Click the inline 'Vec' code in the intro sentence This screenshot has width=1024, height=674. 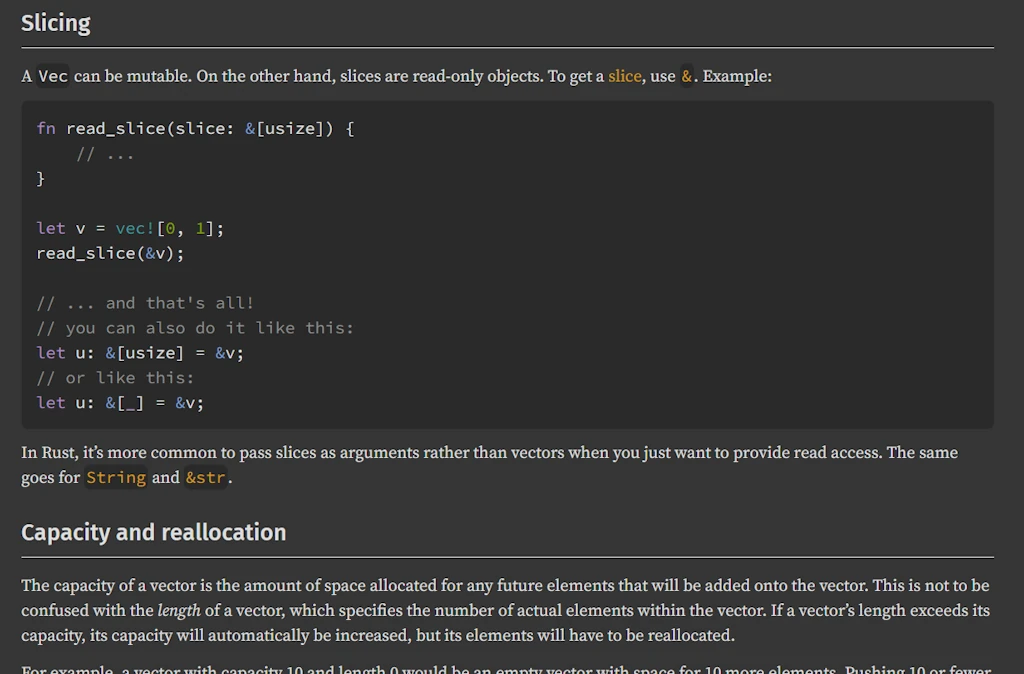pos(53,77)
